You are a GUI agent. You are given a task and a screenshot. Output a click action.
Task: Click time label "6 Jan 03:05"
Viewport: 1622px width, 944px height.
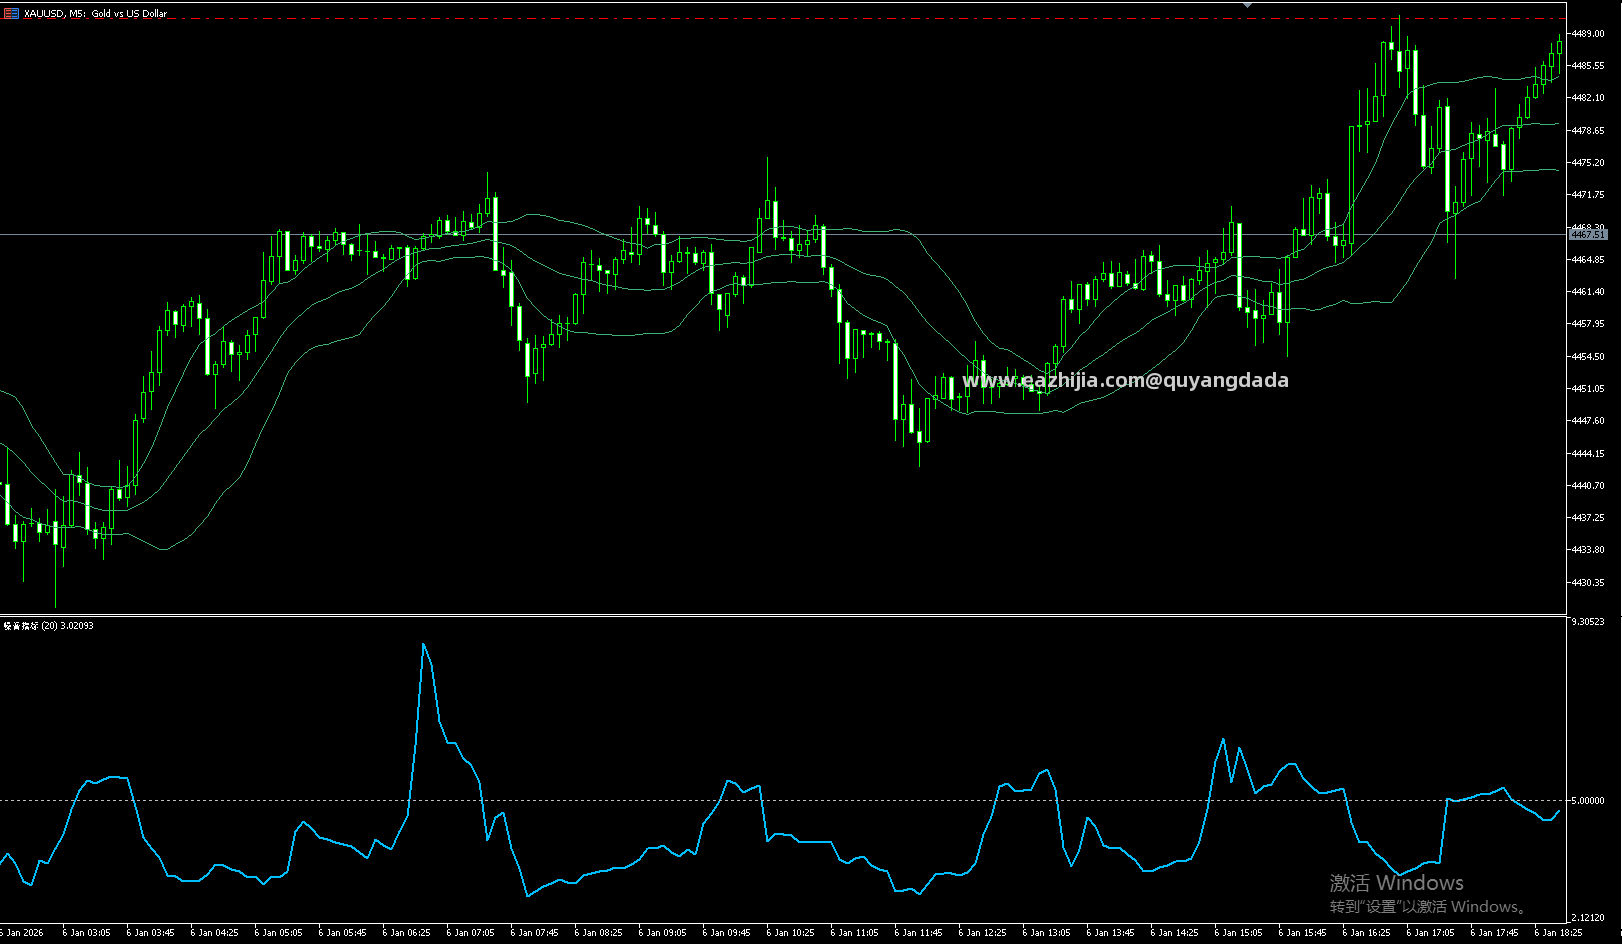[x=86, y=933]
